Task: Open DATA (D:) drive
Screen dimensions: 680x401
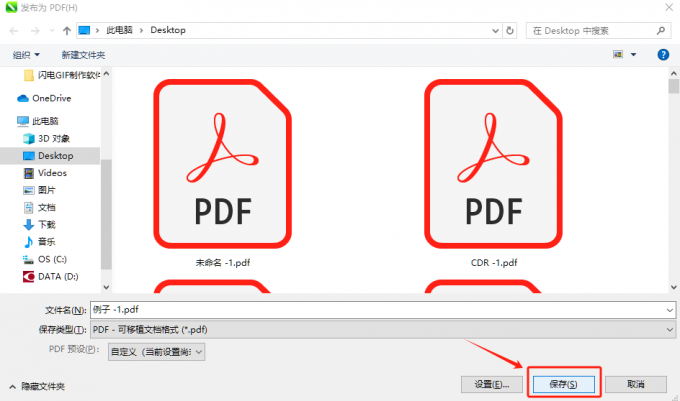Action: [x=51, y=277]
